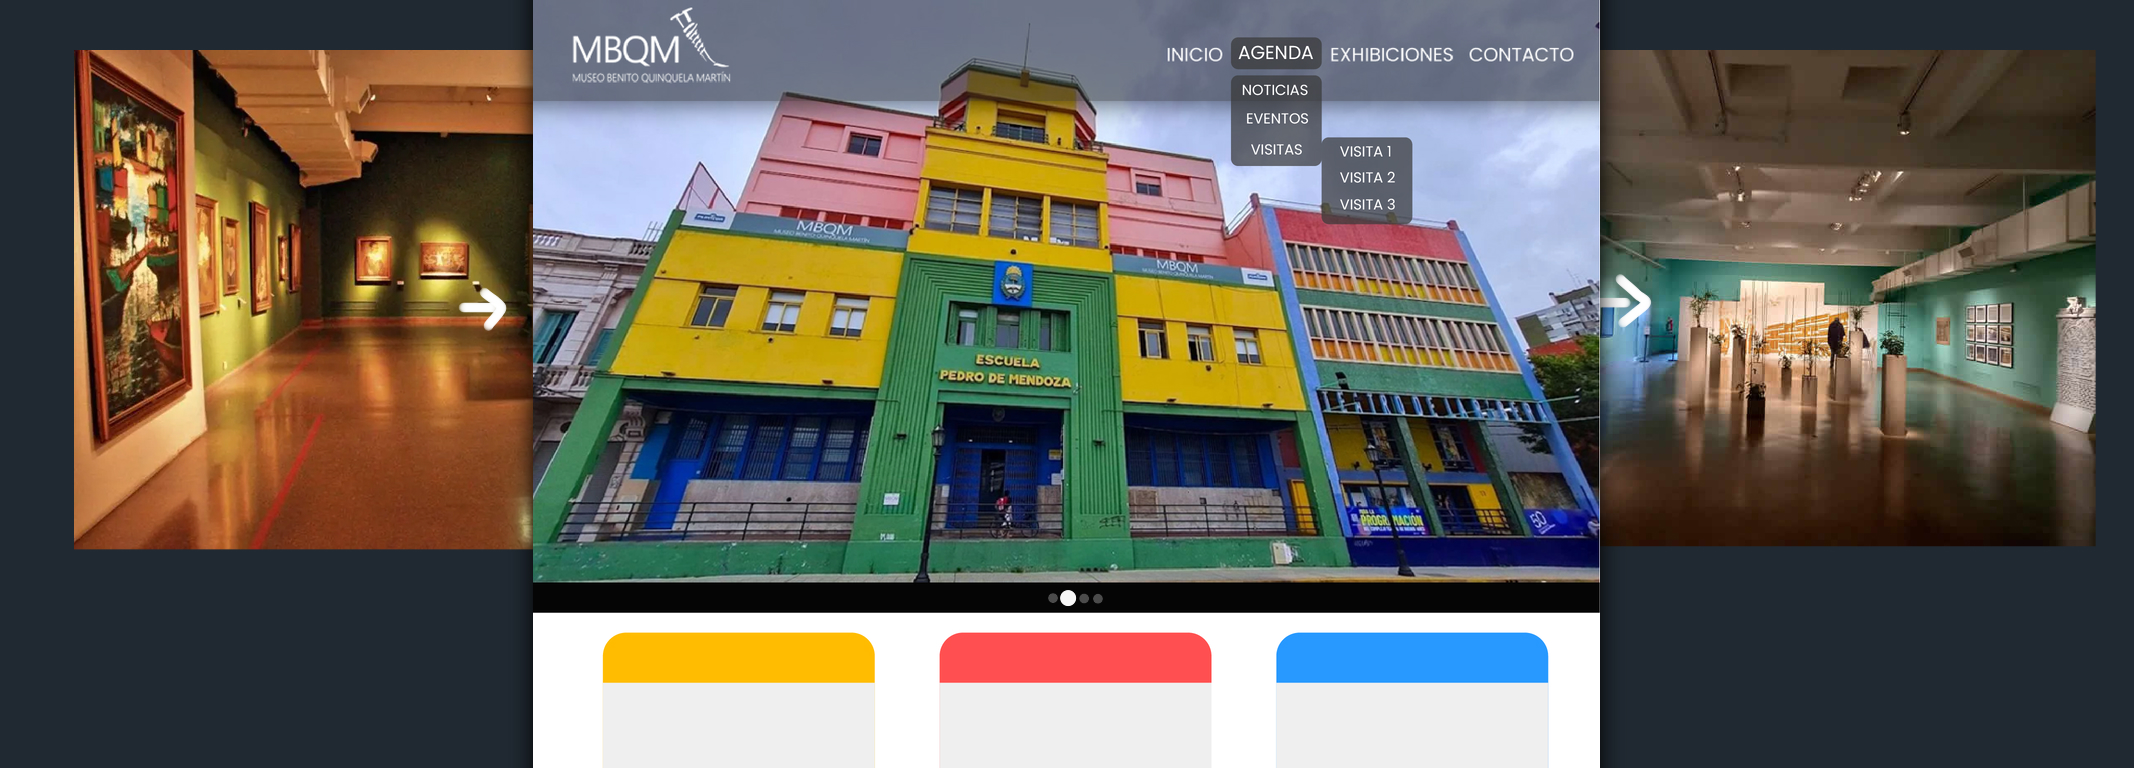Jump to the fourth carousel slide dot
Screen dimensions: 2134x768
(x=1098, y=598)
